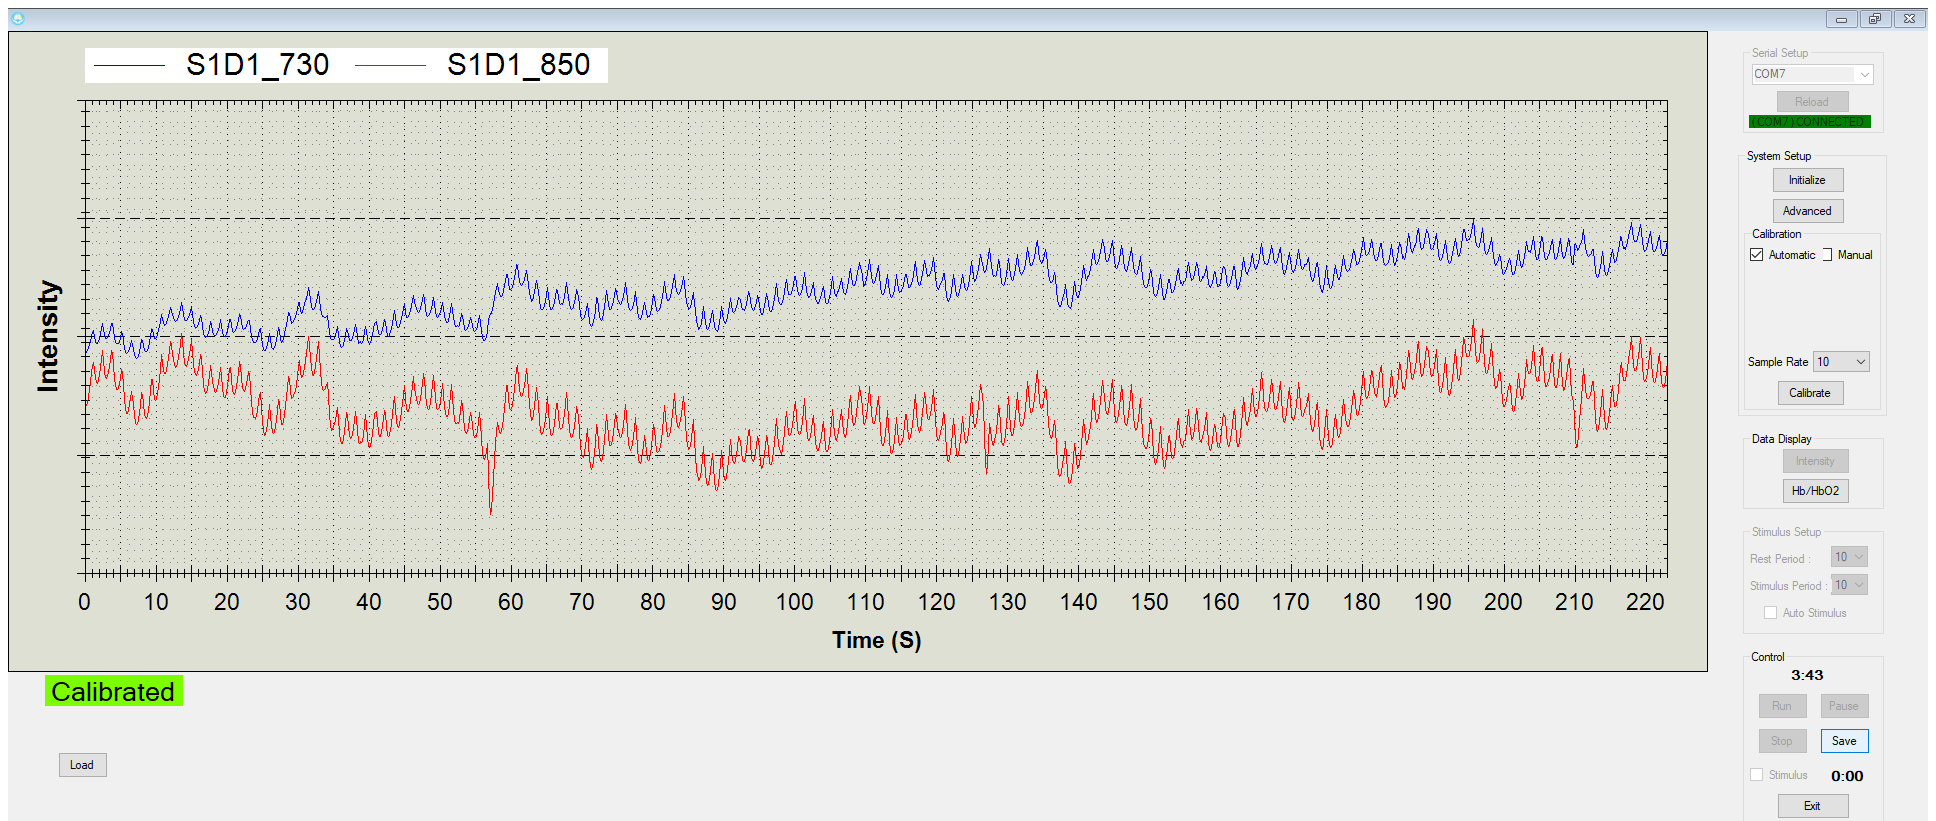
Task: Open the COM7 serial port dropdown
Action: click(1812, 74)
